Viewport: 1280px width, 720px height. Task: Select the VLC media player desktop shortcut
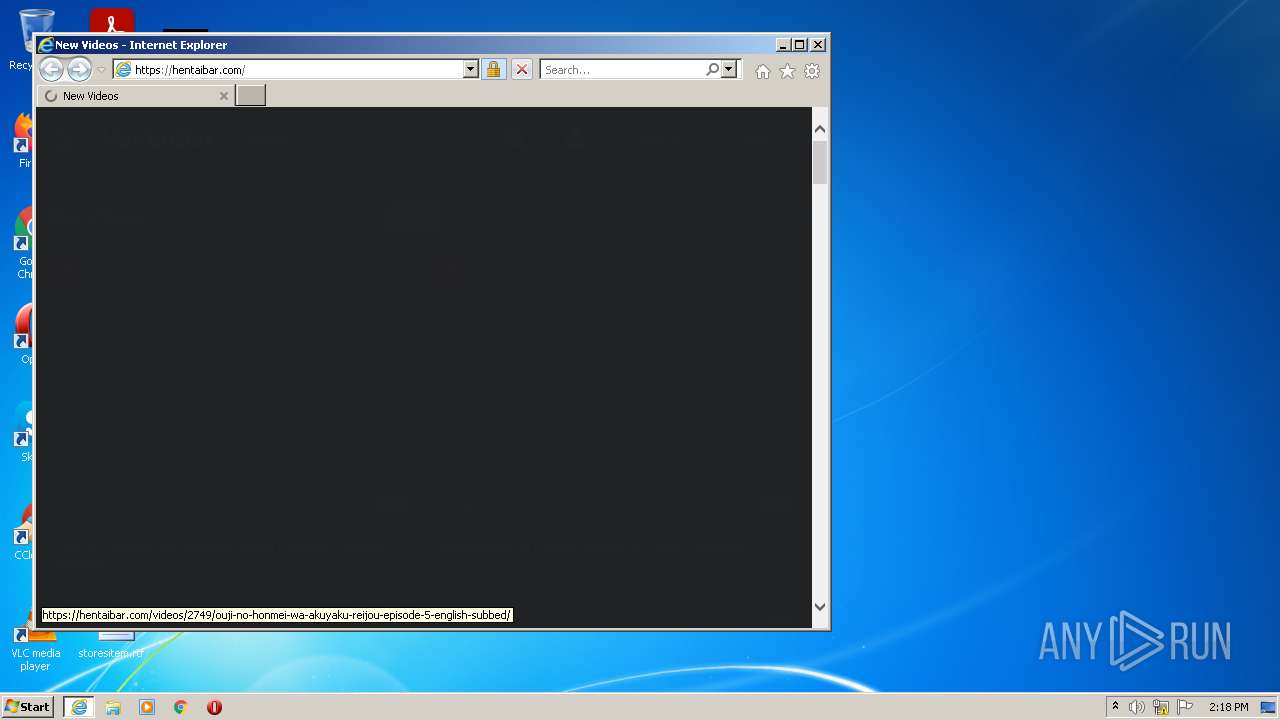click(35, 643)
